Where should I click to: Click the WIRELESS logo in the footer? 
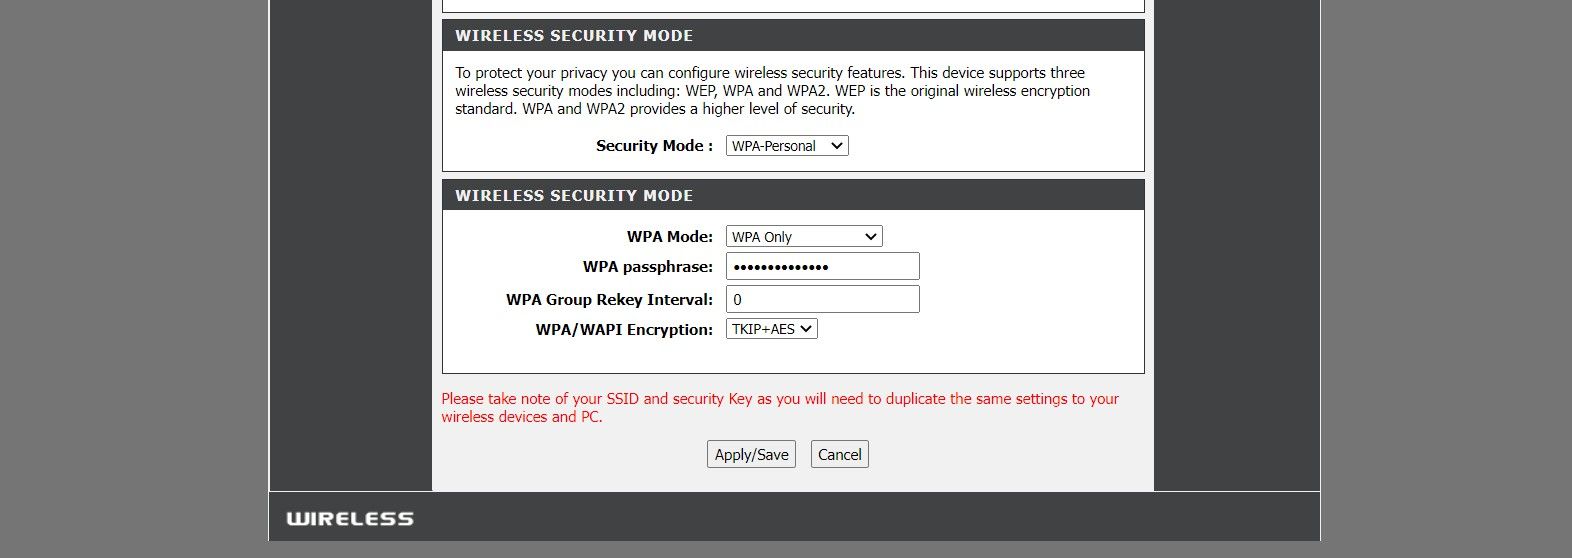point(349,519)
